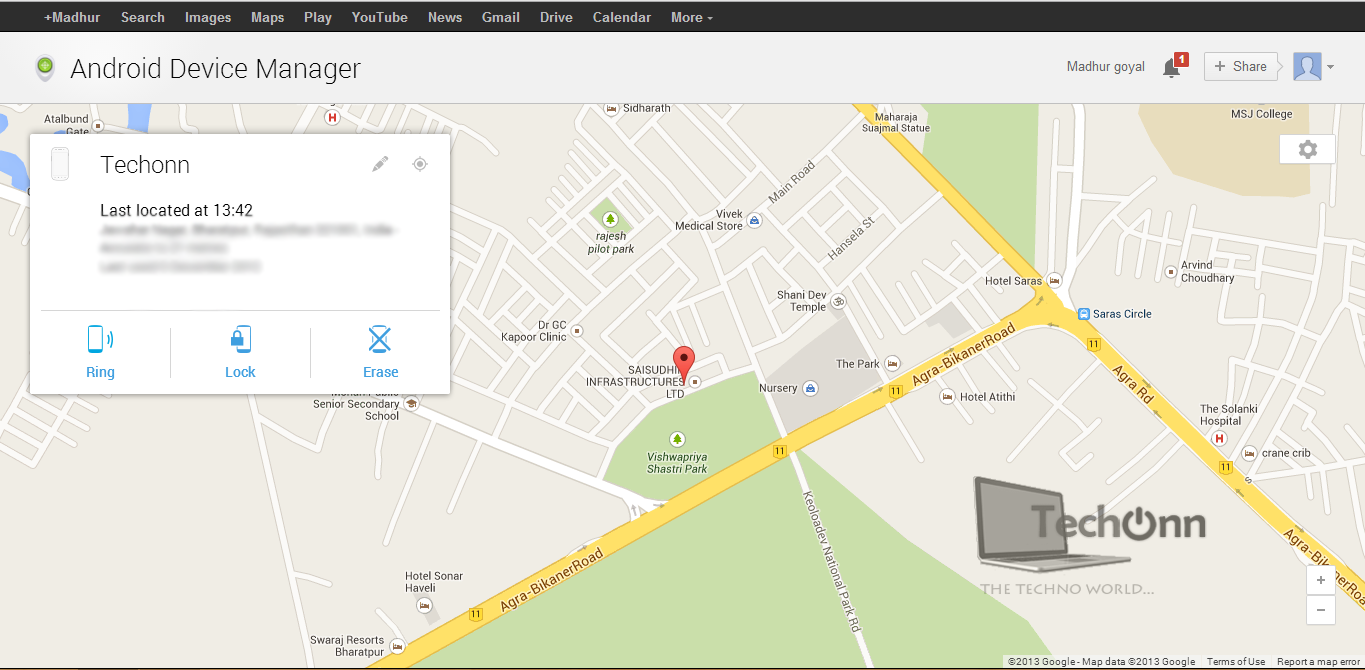The image size is (1365, 670).
Task: Open Search in Google bar
Action: [x=143, y=17]
